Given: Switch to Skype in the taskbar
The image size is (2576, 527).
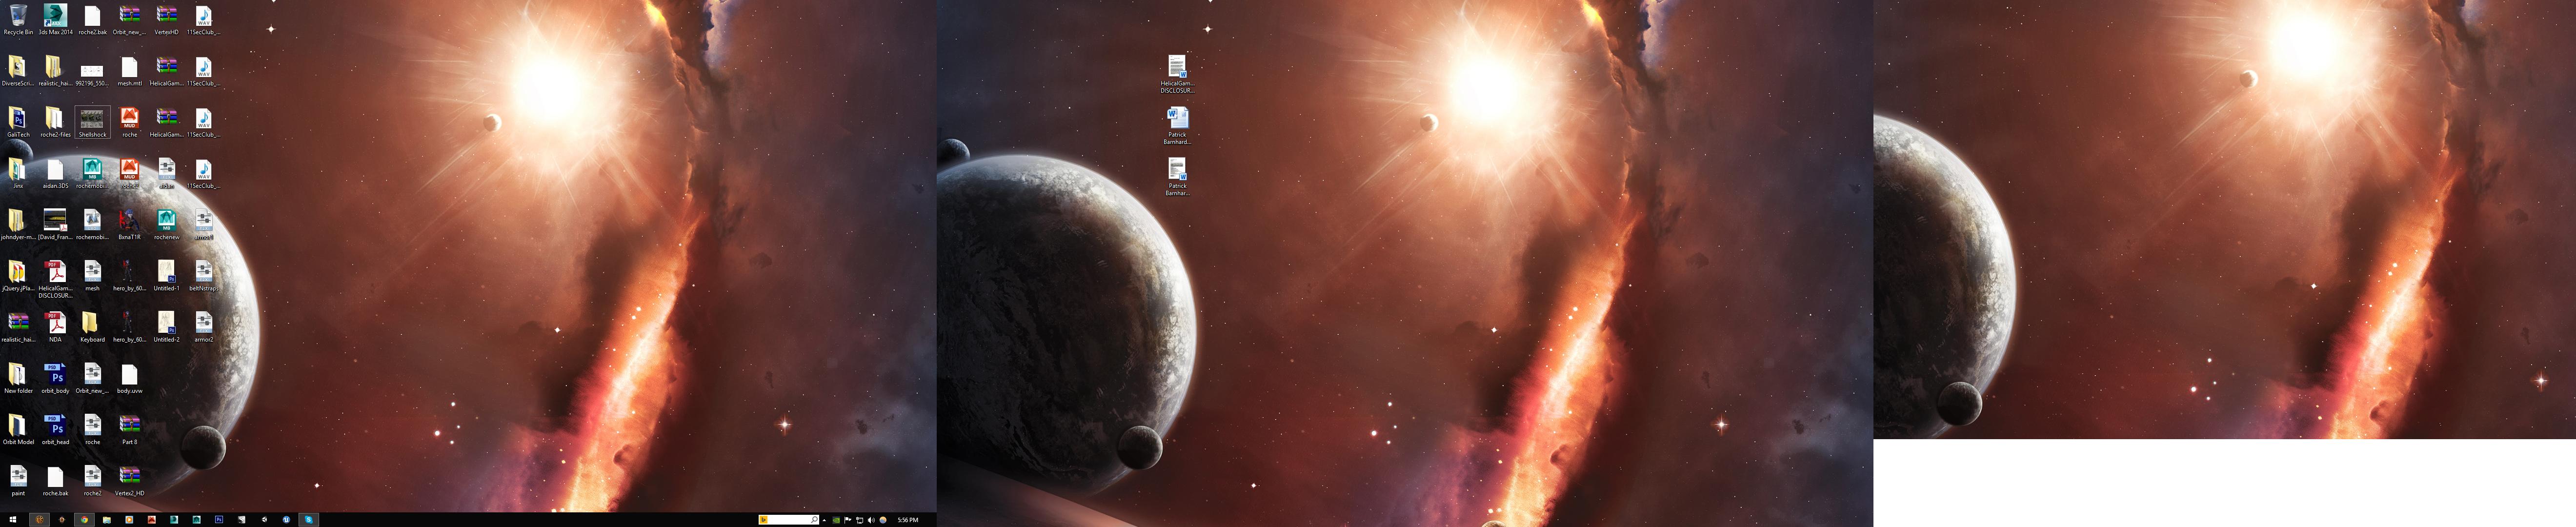Looking at the screenshot, I should pyautogui.click(x=309, y=520).
